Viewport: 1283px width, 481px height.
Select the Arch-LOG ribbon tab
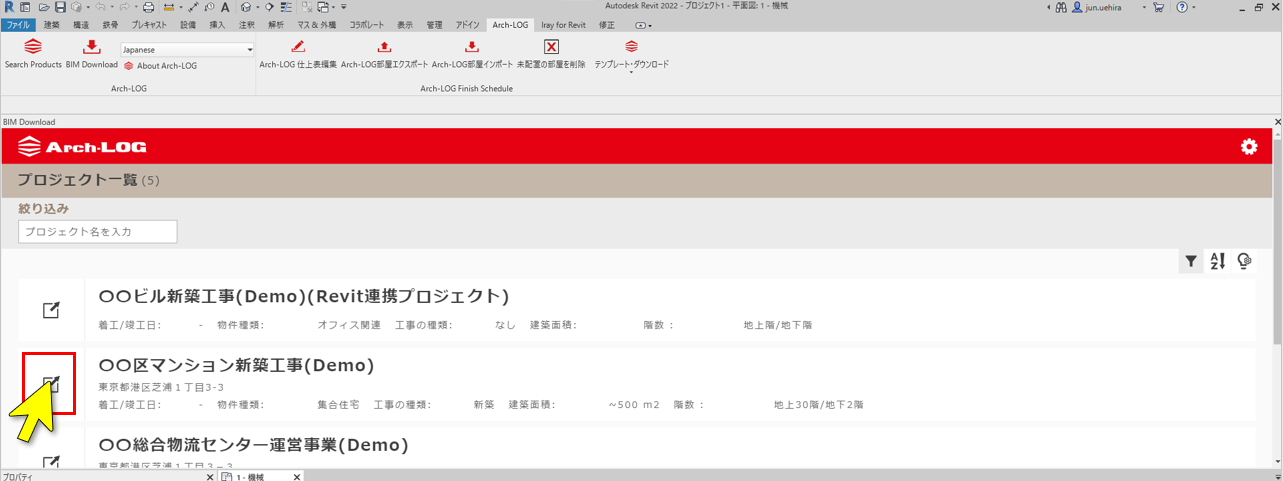pyautogui.click(x=510, y=25)
